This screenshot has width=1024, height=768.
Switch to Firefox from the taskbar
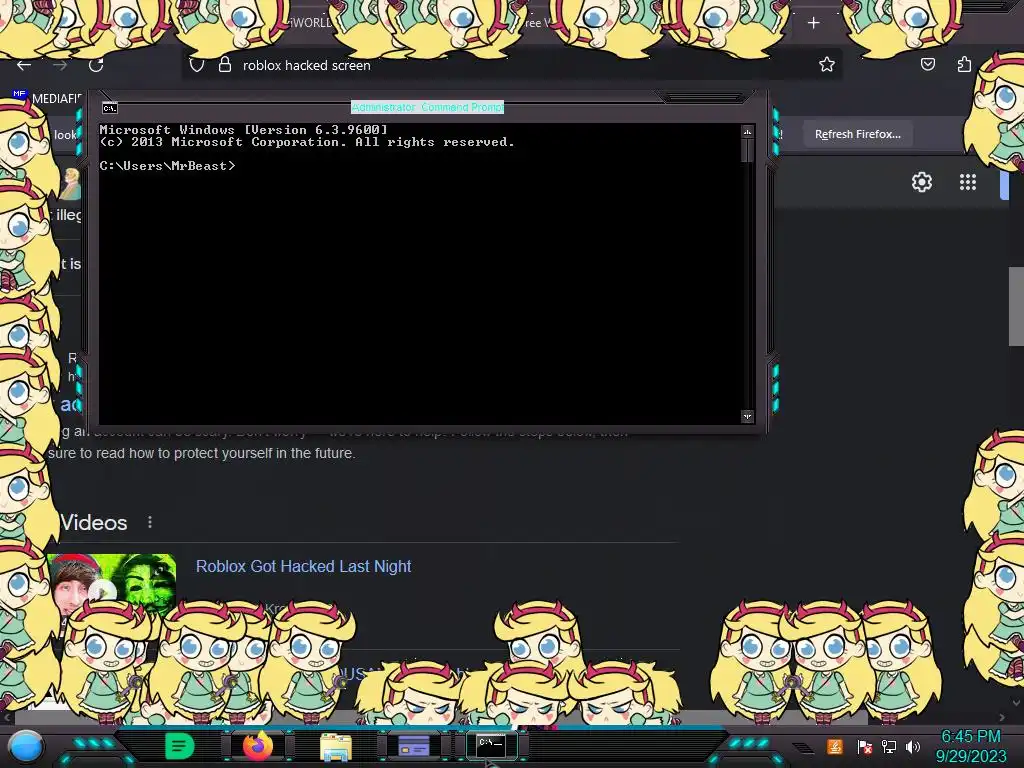click(257, 746)
